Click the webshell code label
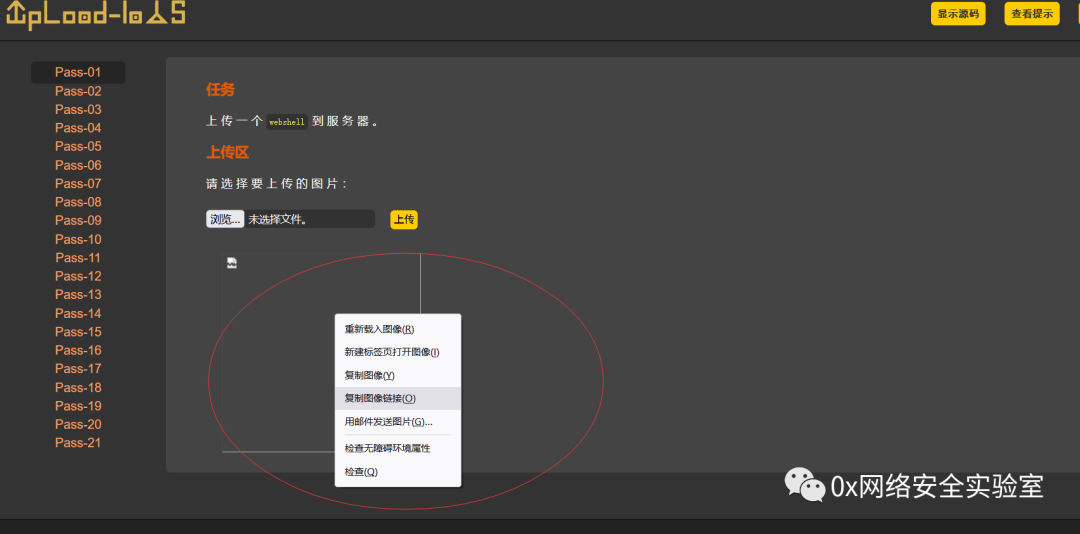 pos(287,122)
